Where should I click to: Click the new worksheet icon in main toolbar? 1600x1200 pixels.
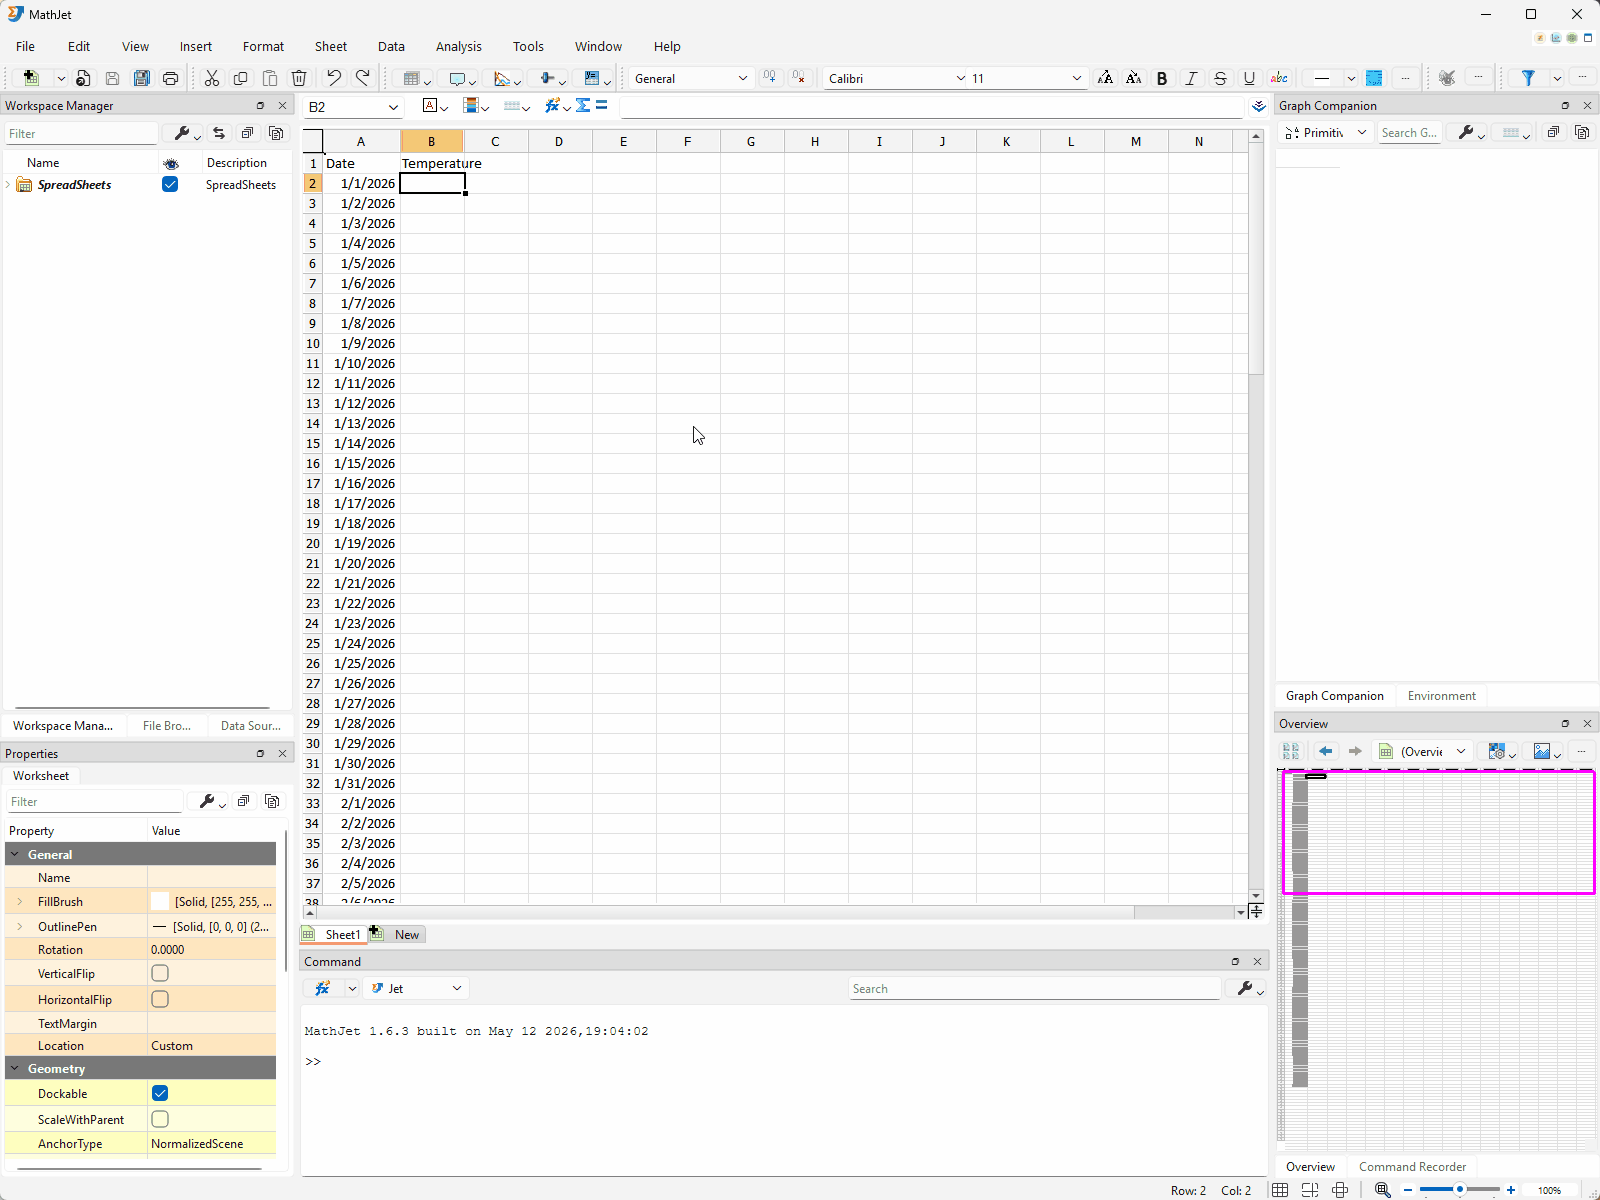pyautogui.click(x=31, y=78)
